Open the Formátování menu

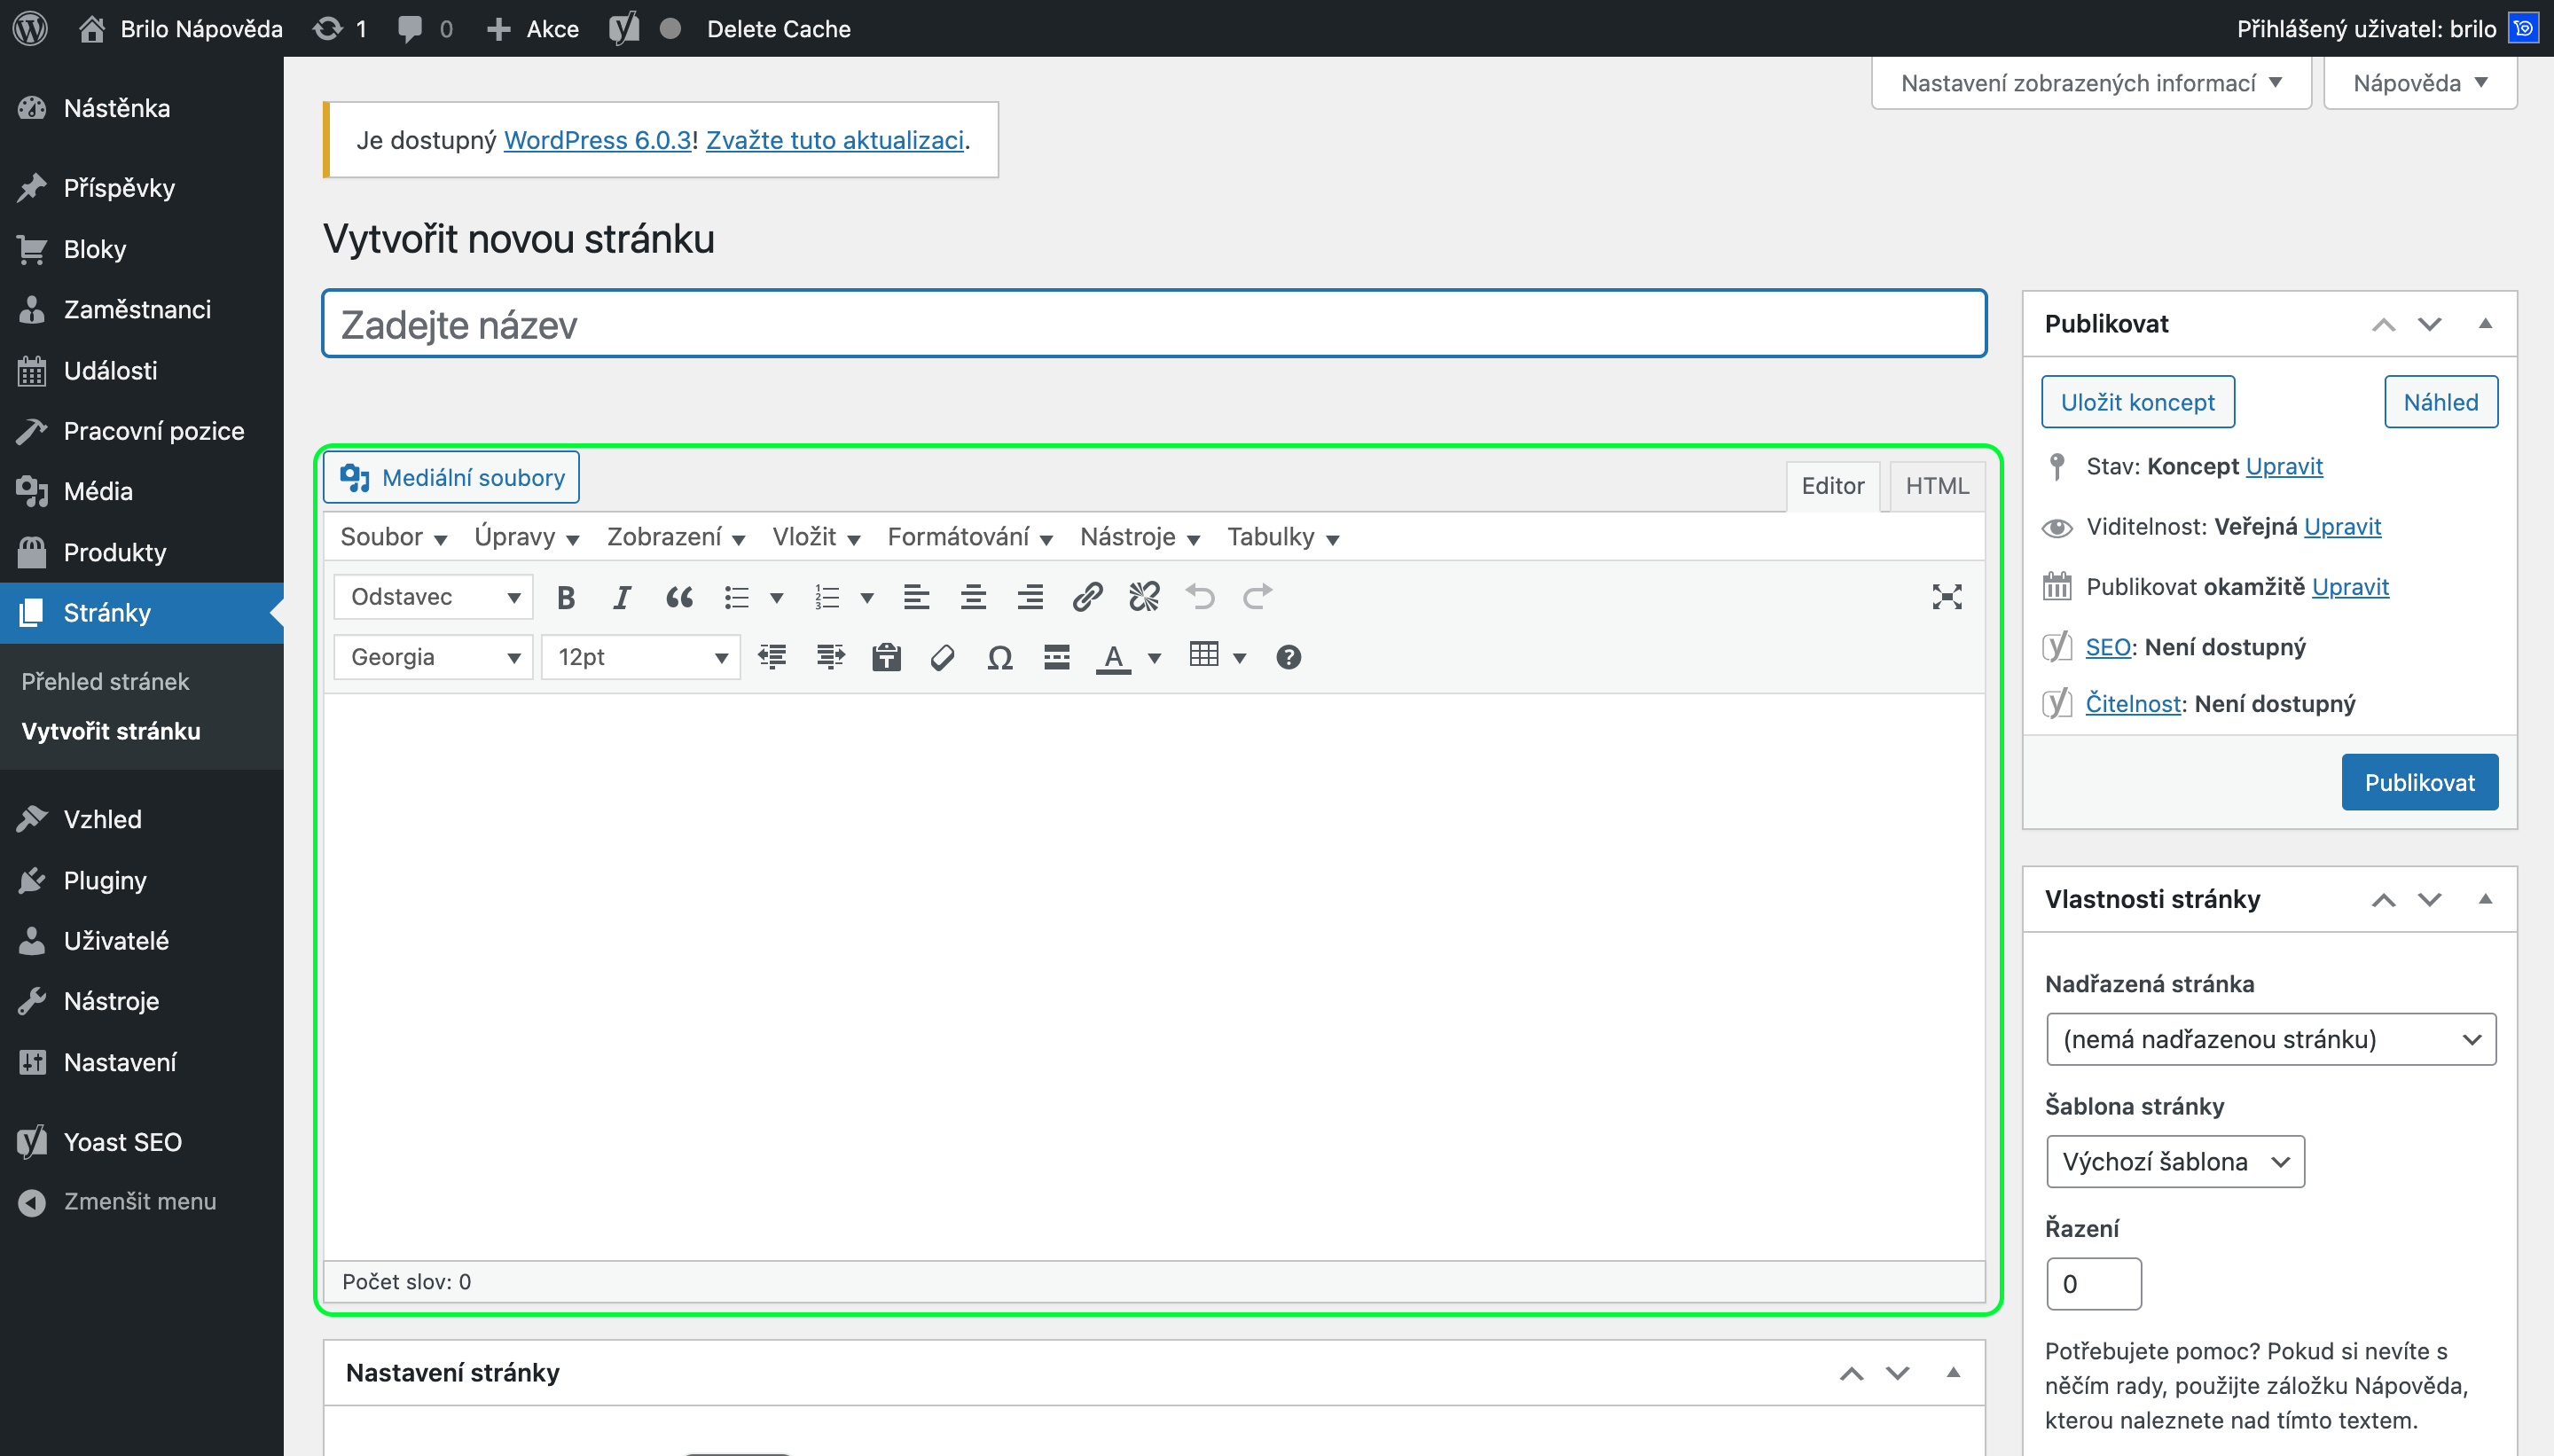tap(968, 537)
